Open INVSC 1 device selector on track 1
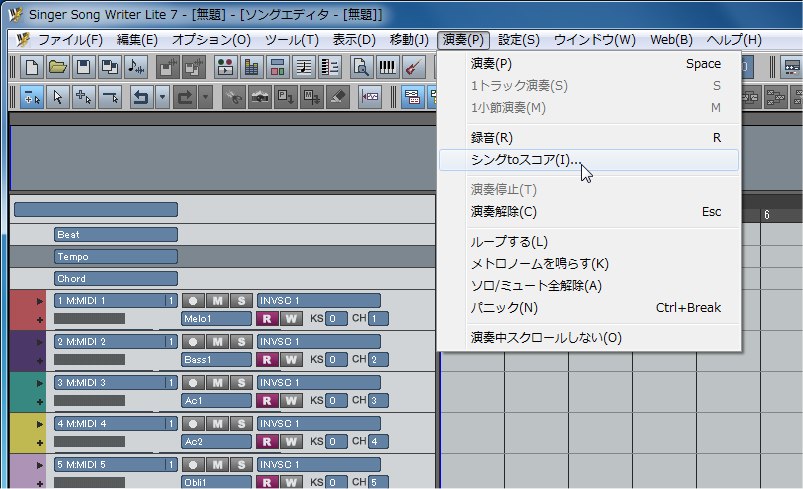The height and width of the screenshot is (489, 803). point(319,301)
